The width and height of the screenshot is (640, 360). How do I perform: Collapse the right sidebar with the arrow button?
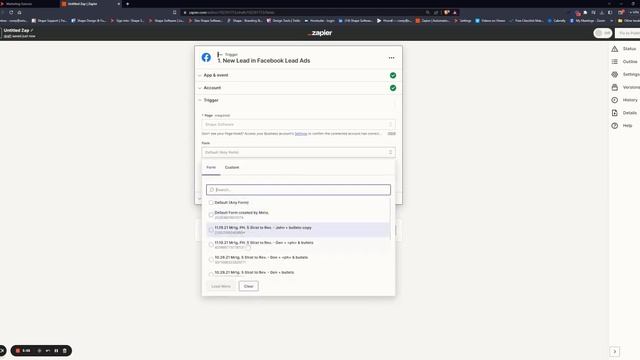[x=615, y=351]
